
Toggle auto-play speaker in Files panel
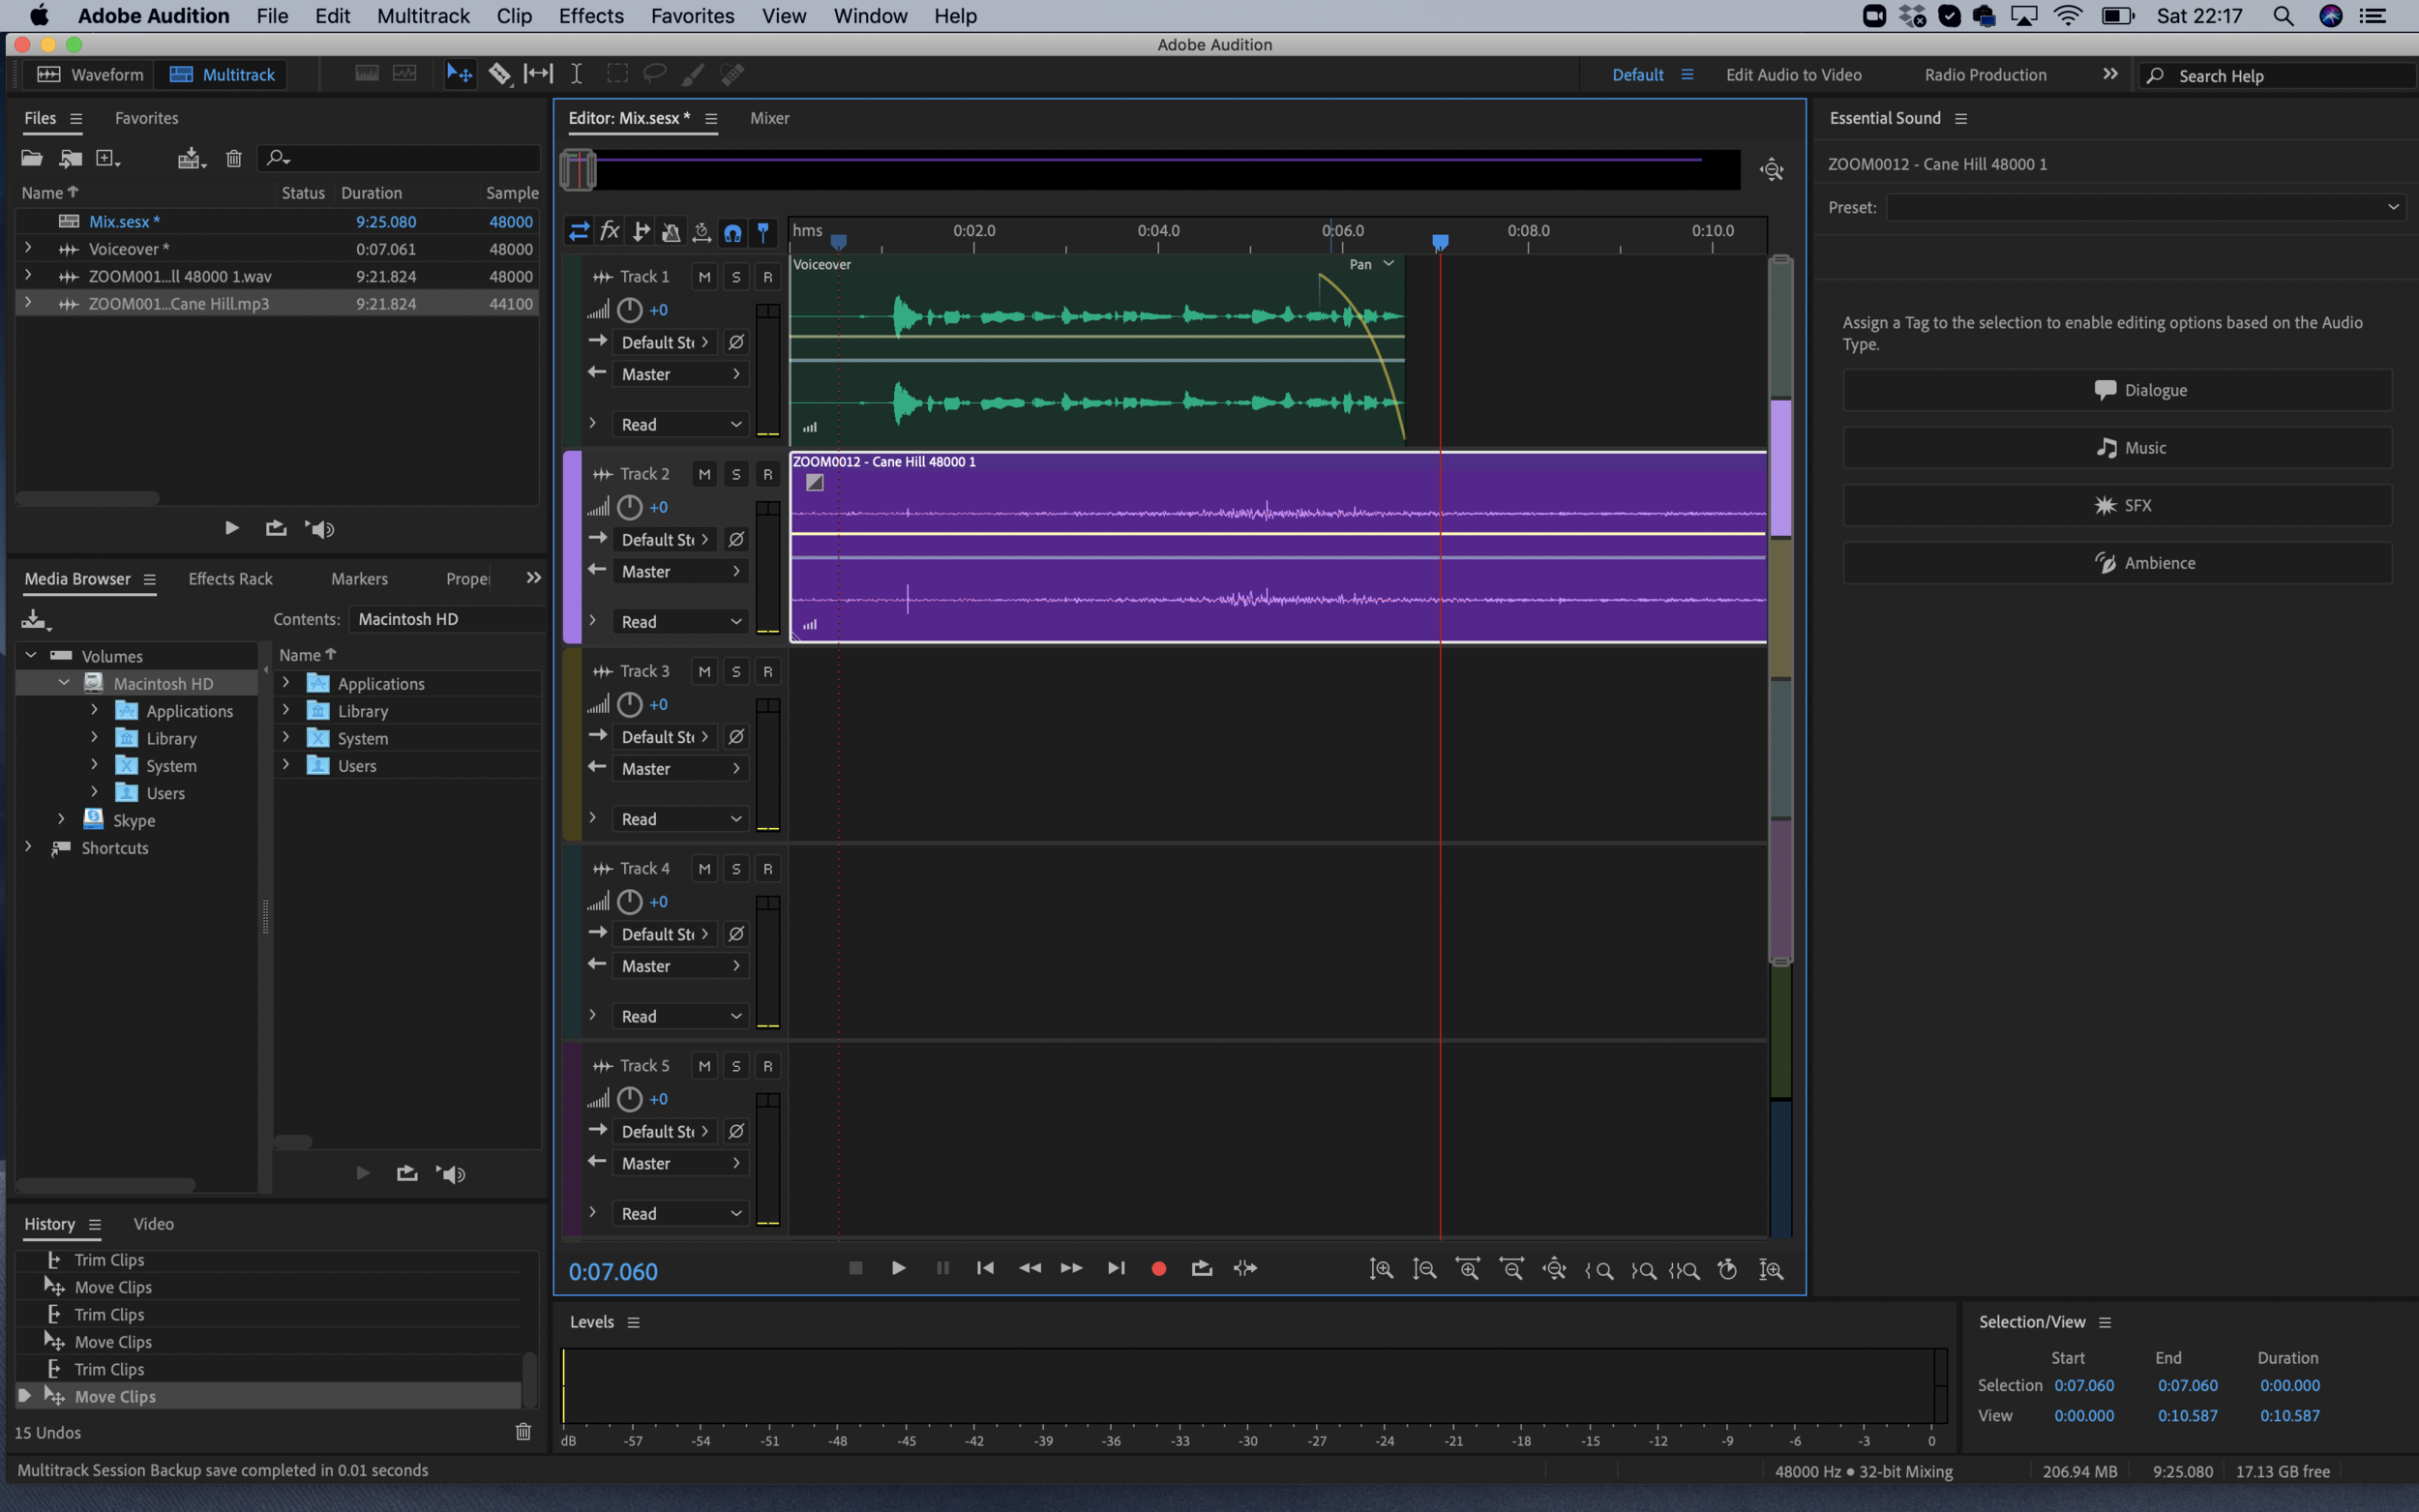click(320, 529)
